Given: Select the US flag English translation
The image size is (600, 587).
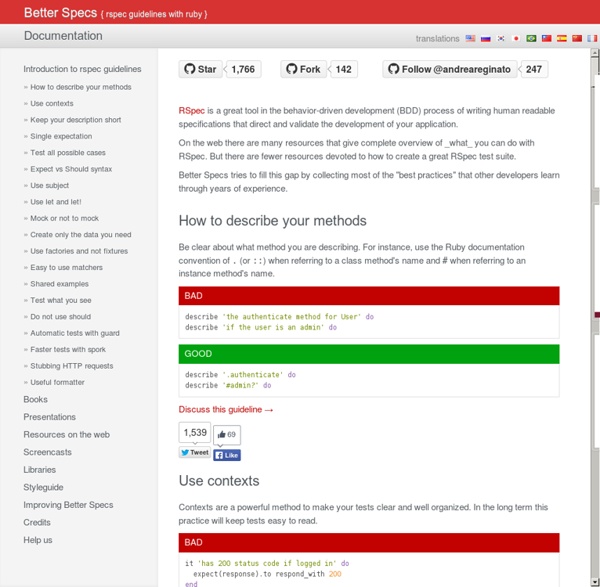Looking at the screenshot, I should click(x=470, y=38).
